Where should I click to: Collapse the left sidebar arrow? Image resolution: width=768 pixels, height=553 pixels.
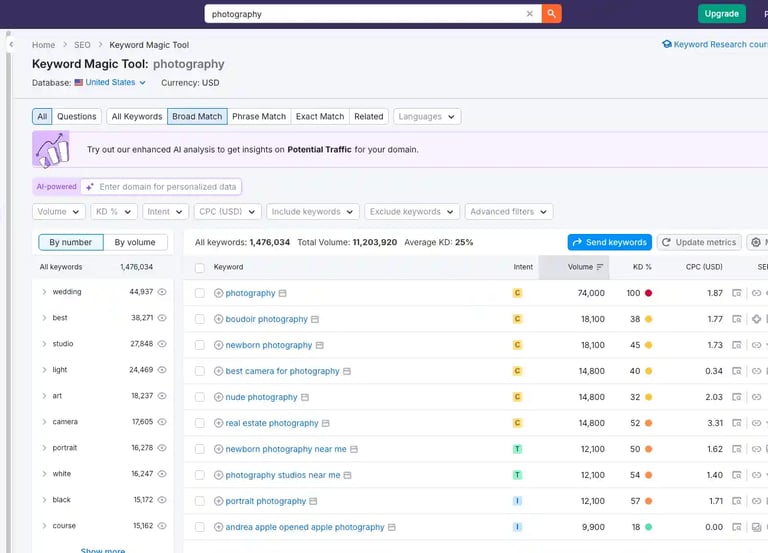click(11, 45)
